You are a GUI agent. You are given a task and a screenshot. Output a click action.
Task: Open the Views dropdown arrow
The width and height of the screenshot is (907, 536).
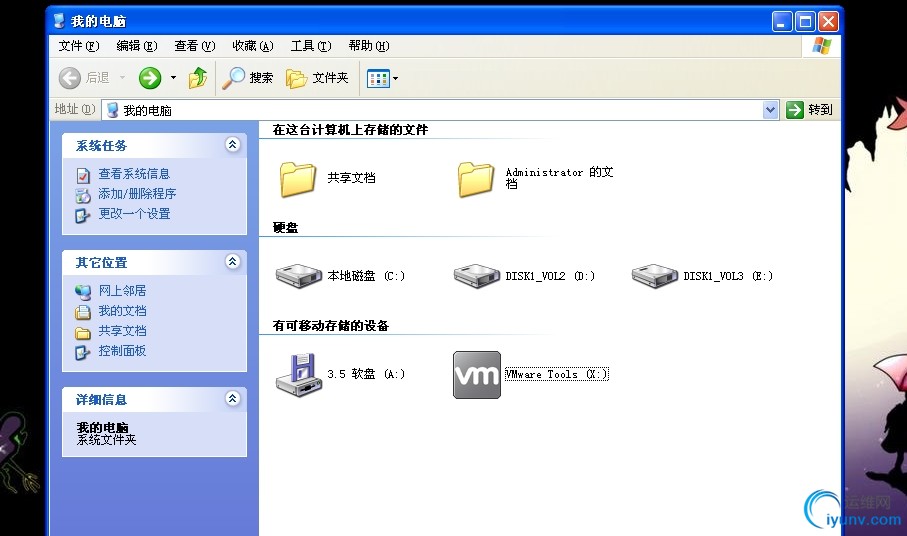[396, 78]
